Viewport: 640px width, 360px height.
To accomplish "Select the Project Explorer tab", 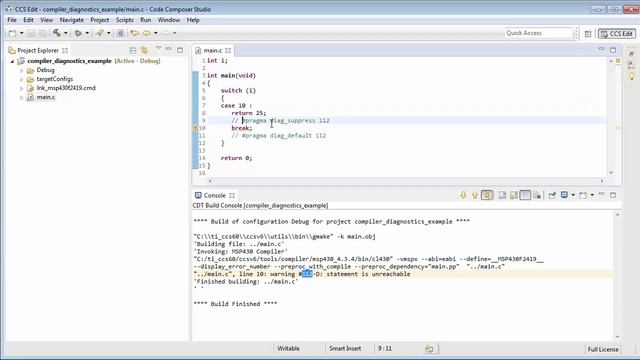I will pos(38,50).
